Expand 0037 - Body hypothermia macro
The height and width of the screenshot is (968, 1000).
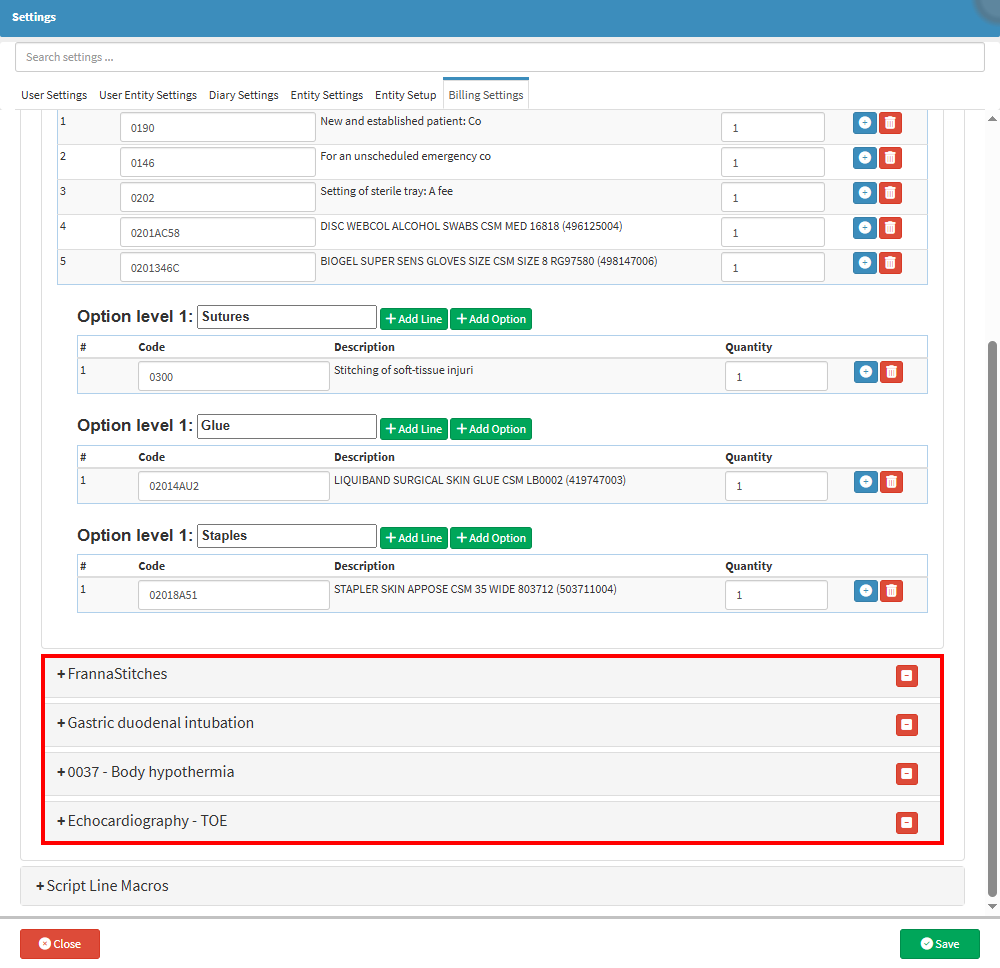(x=150, y=772)
